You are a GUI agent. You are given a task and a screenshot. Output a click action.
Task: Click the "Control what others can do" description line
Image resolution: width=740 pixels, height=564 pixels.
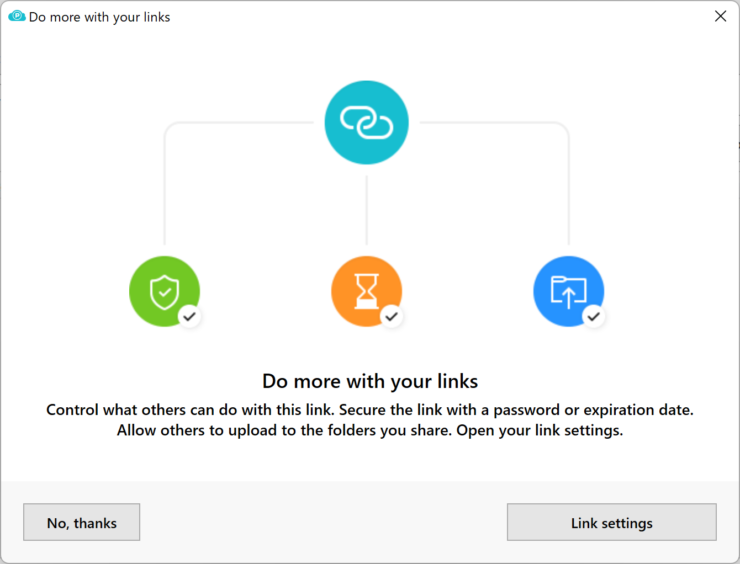click(370, 411)
